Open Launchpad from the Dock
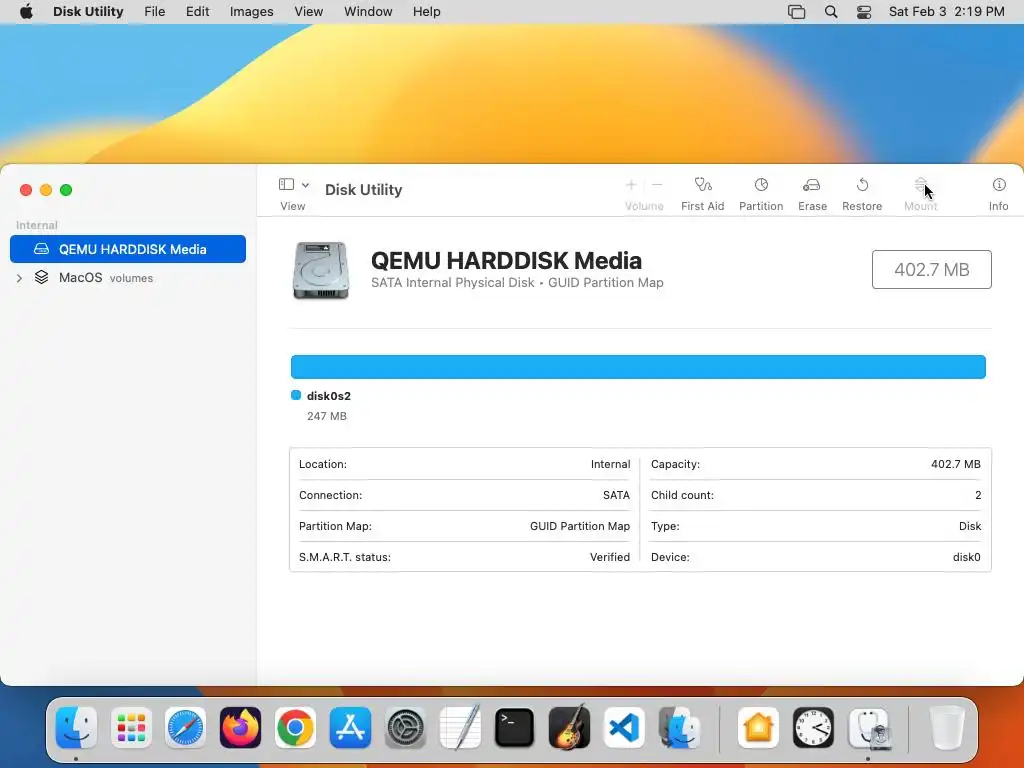Viewport: 1024px width, 768px height. pos(131,727)
